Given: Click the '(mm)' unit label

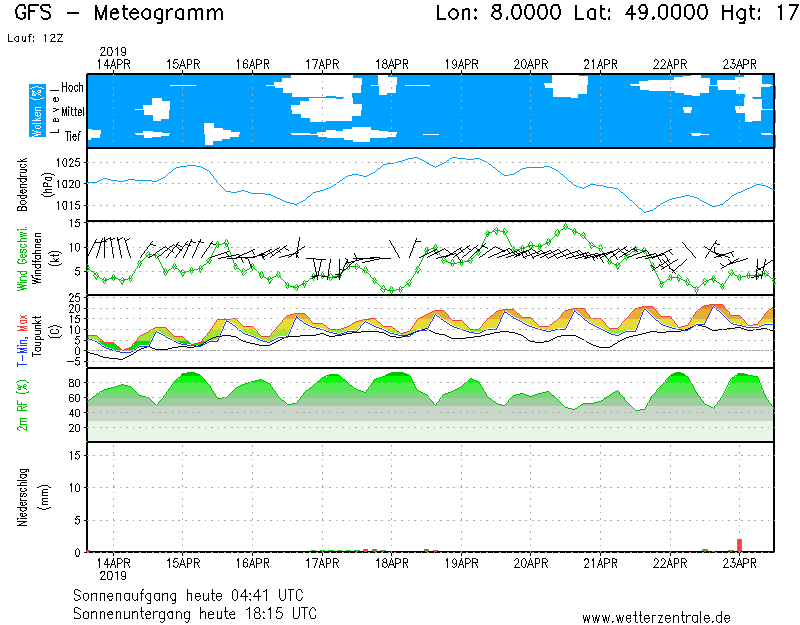Looking at the screenshot, I should (x=46, y=497).
